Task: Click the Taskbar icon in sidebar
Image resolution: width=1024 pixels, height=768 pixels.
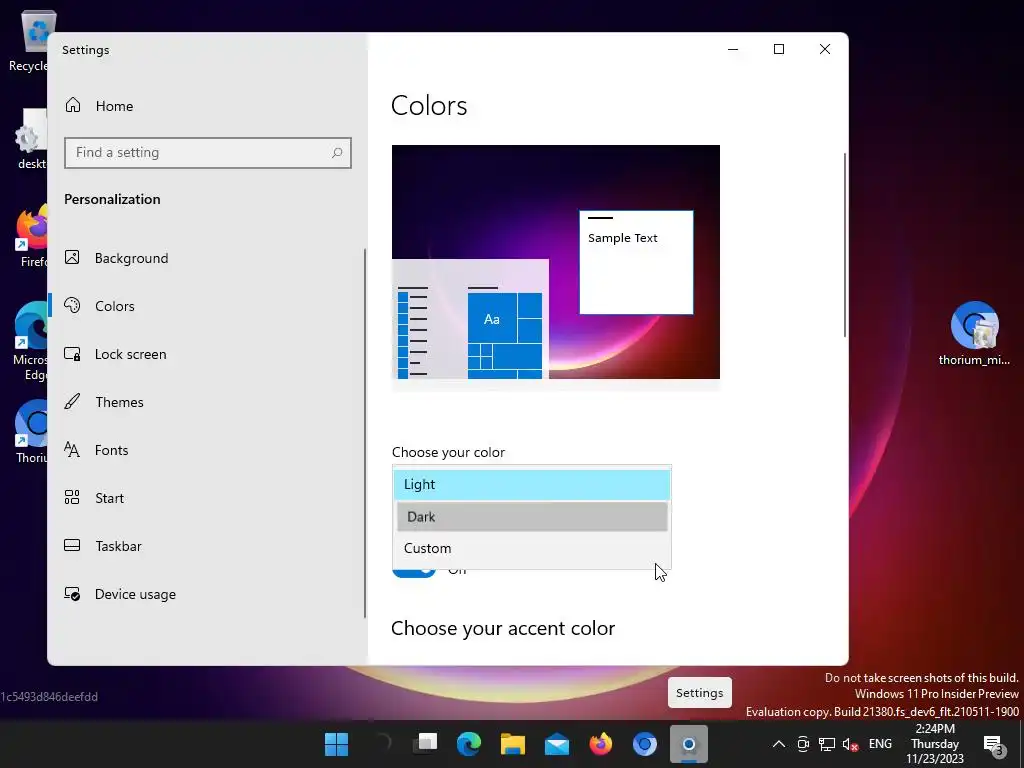Action: 72,545
